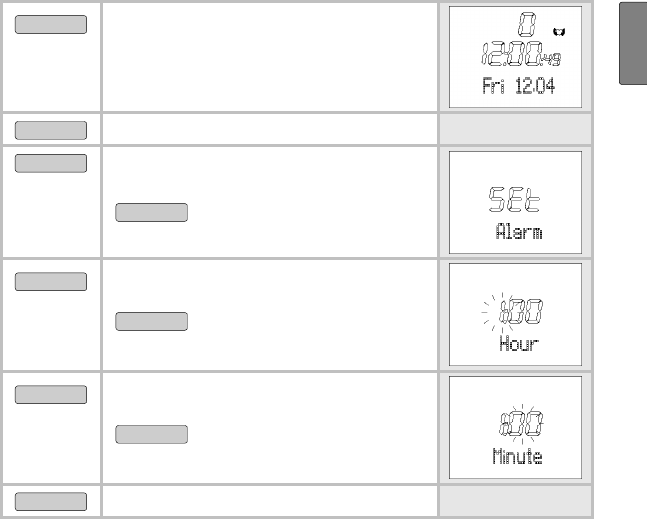The width and height of the screenshot is (647, 519).
Task: Open the dark gray tab at the page edge
Action: click(633, 43)
